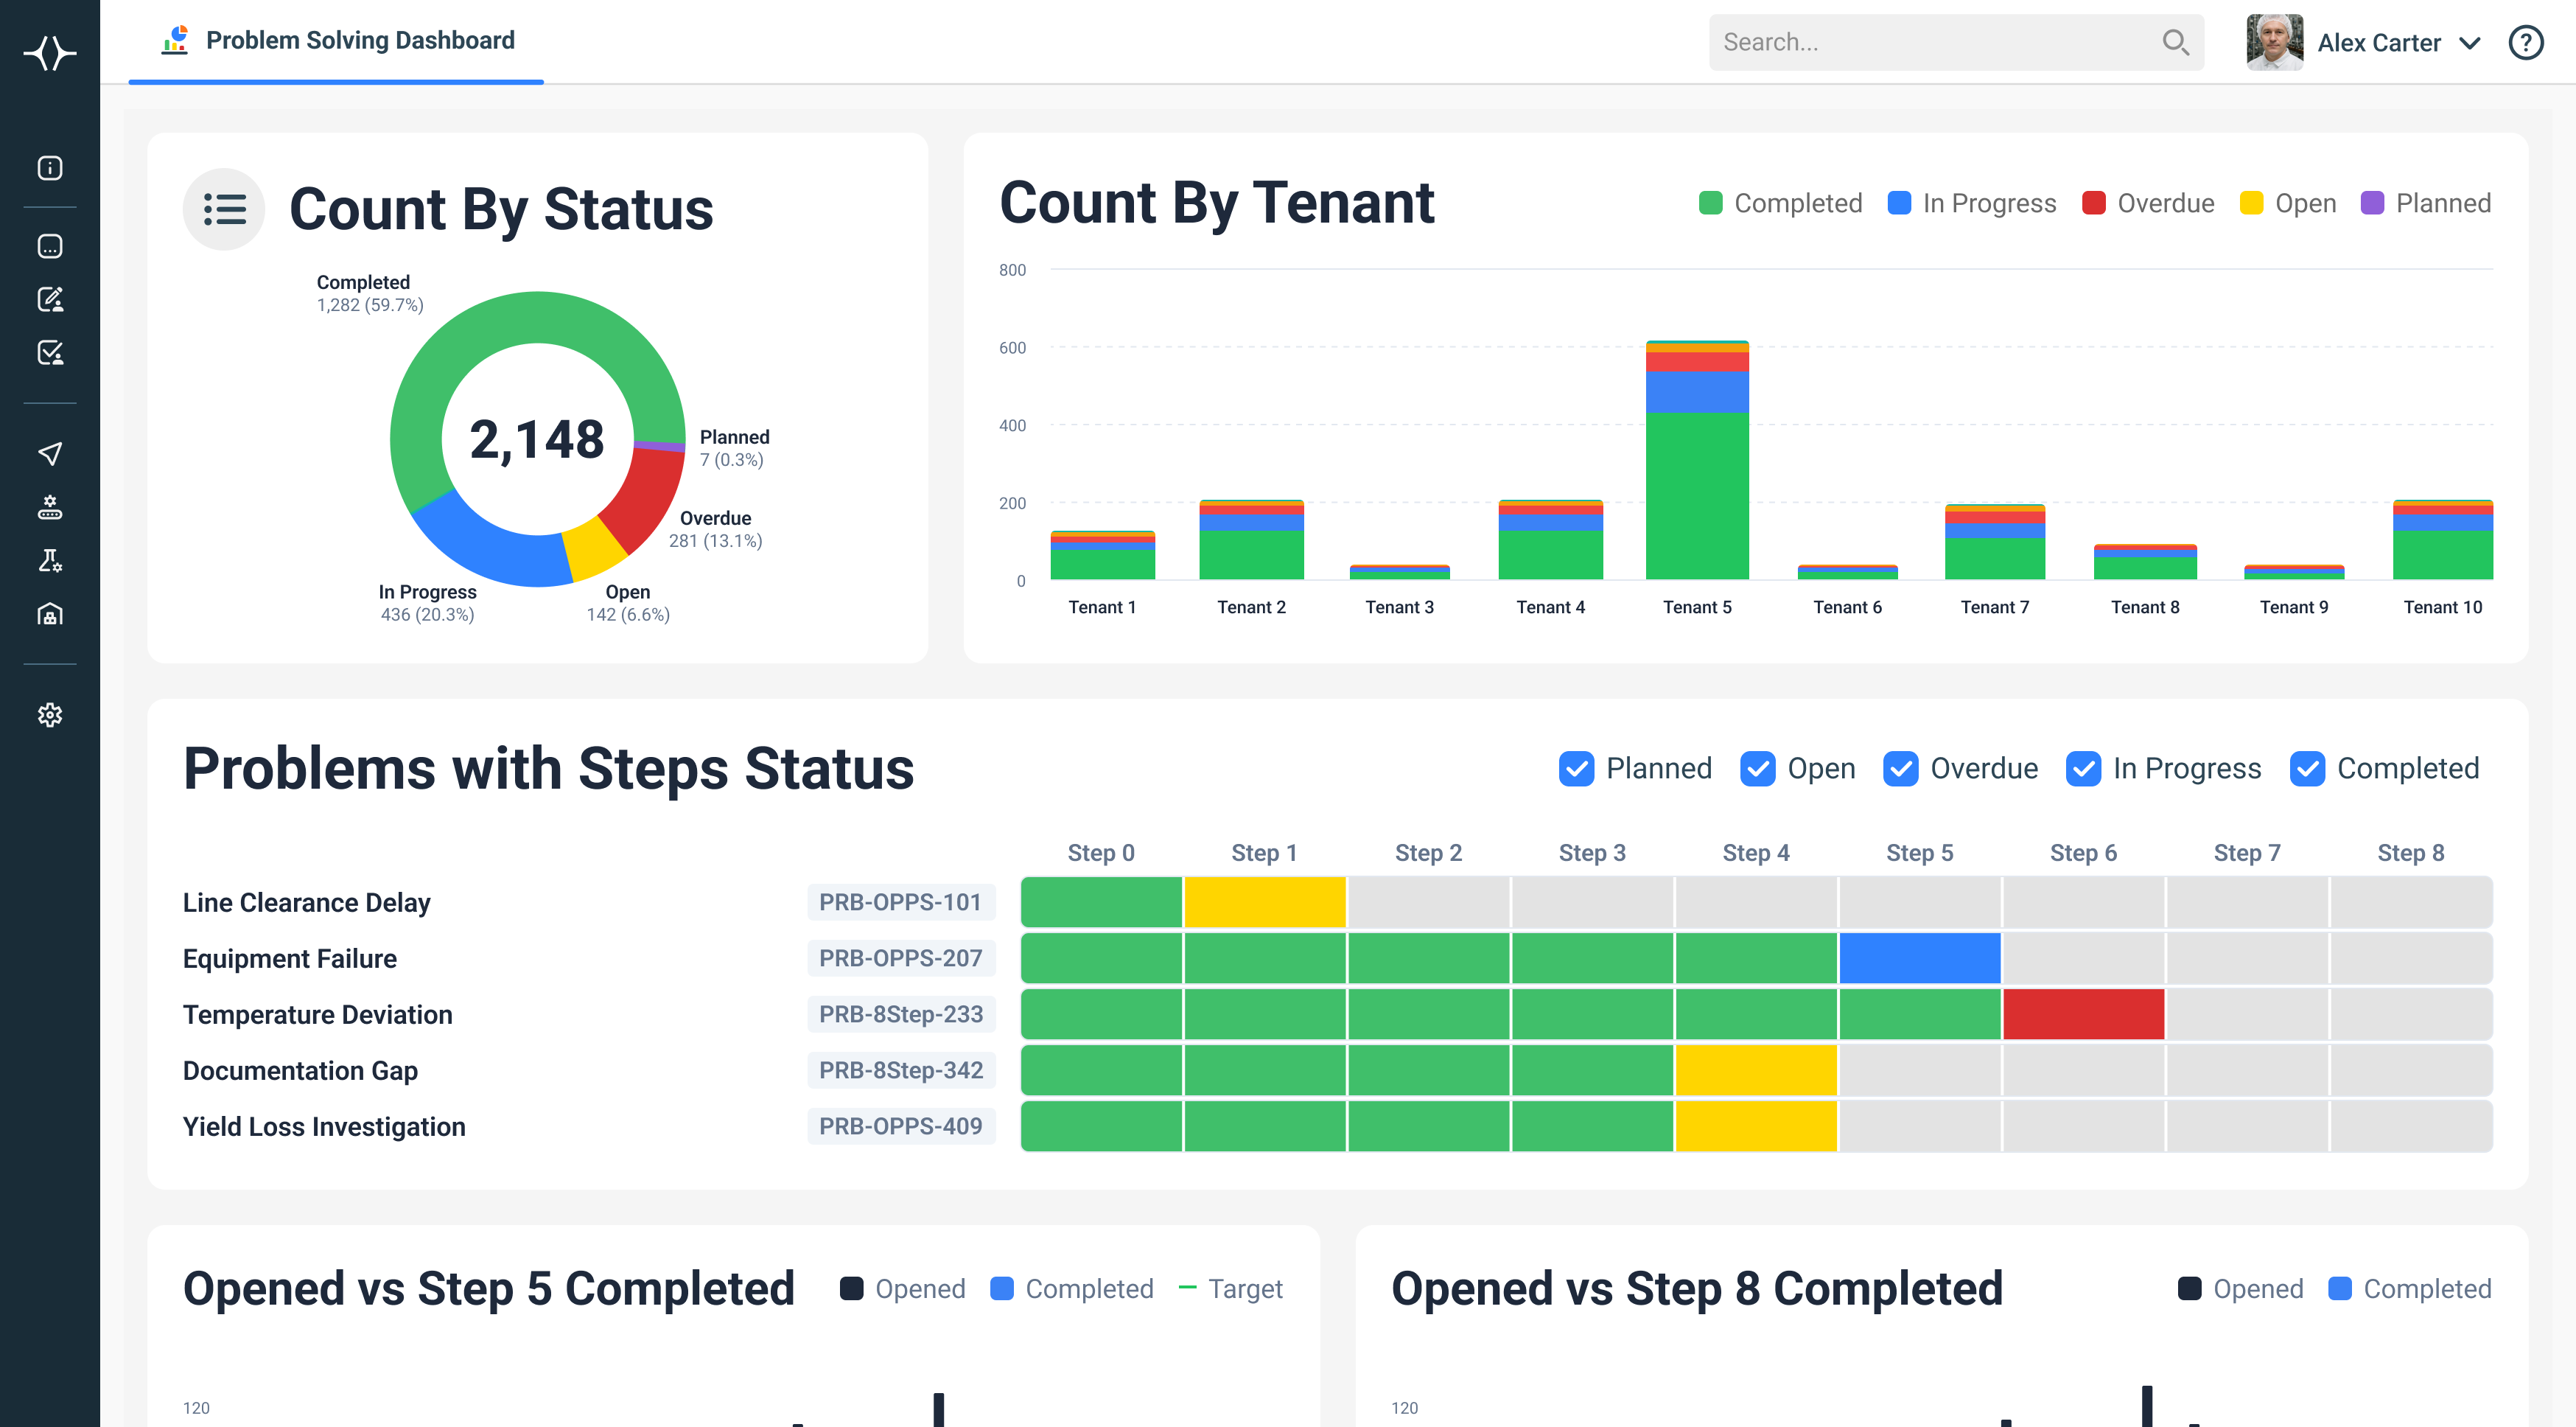Open the Temperature Deviation problem

click(317, 1014)
